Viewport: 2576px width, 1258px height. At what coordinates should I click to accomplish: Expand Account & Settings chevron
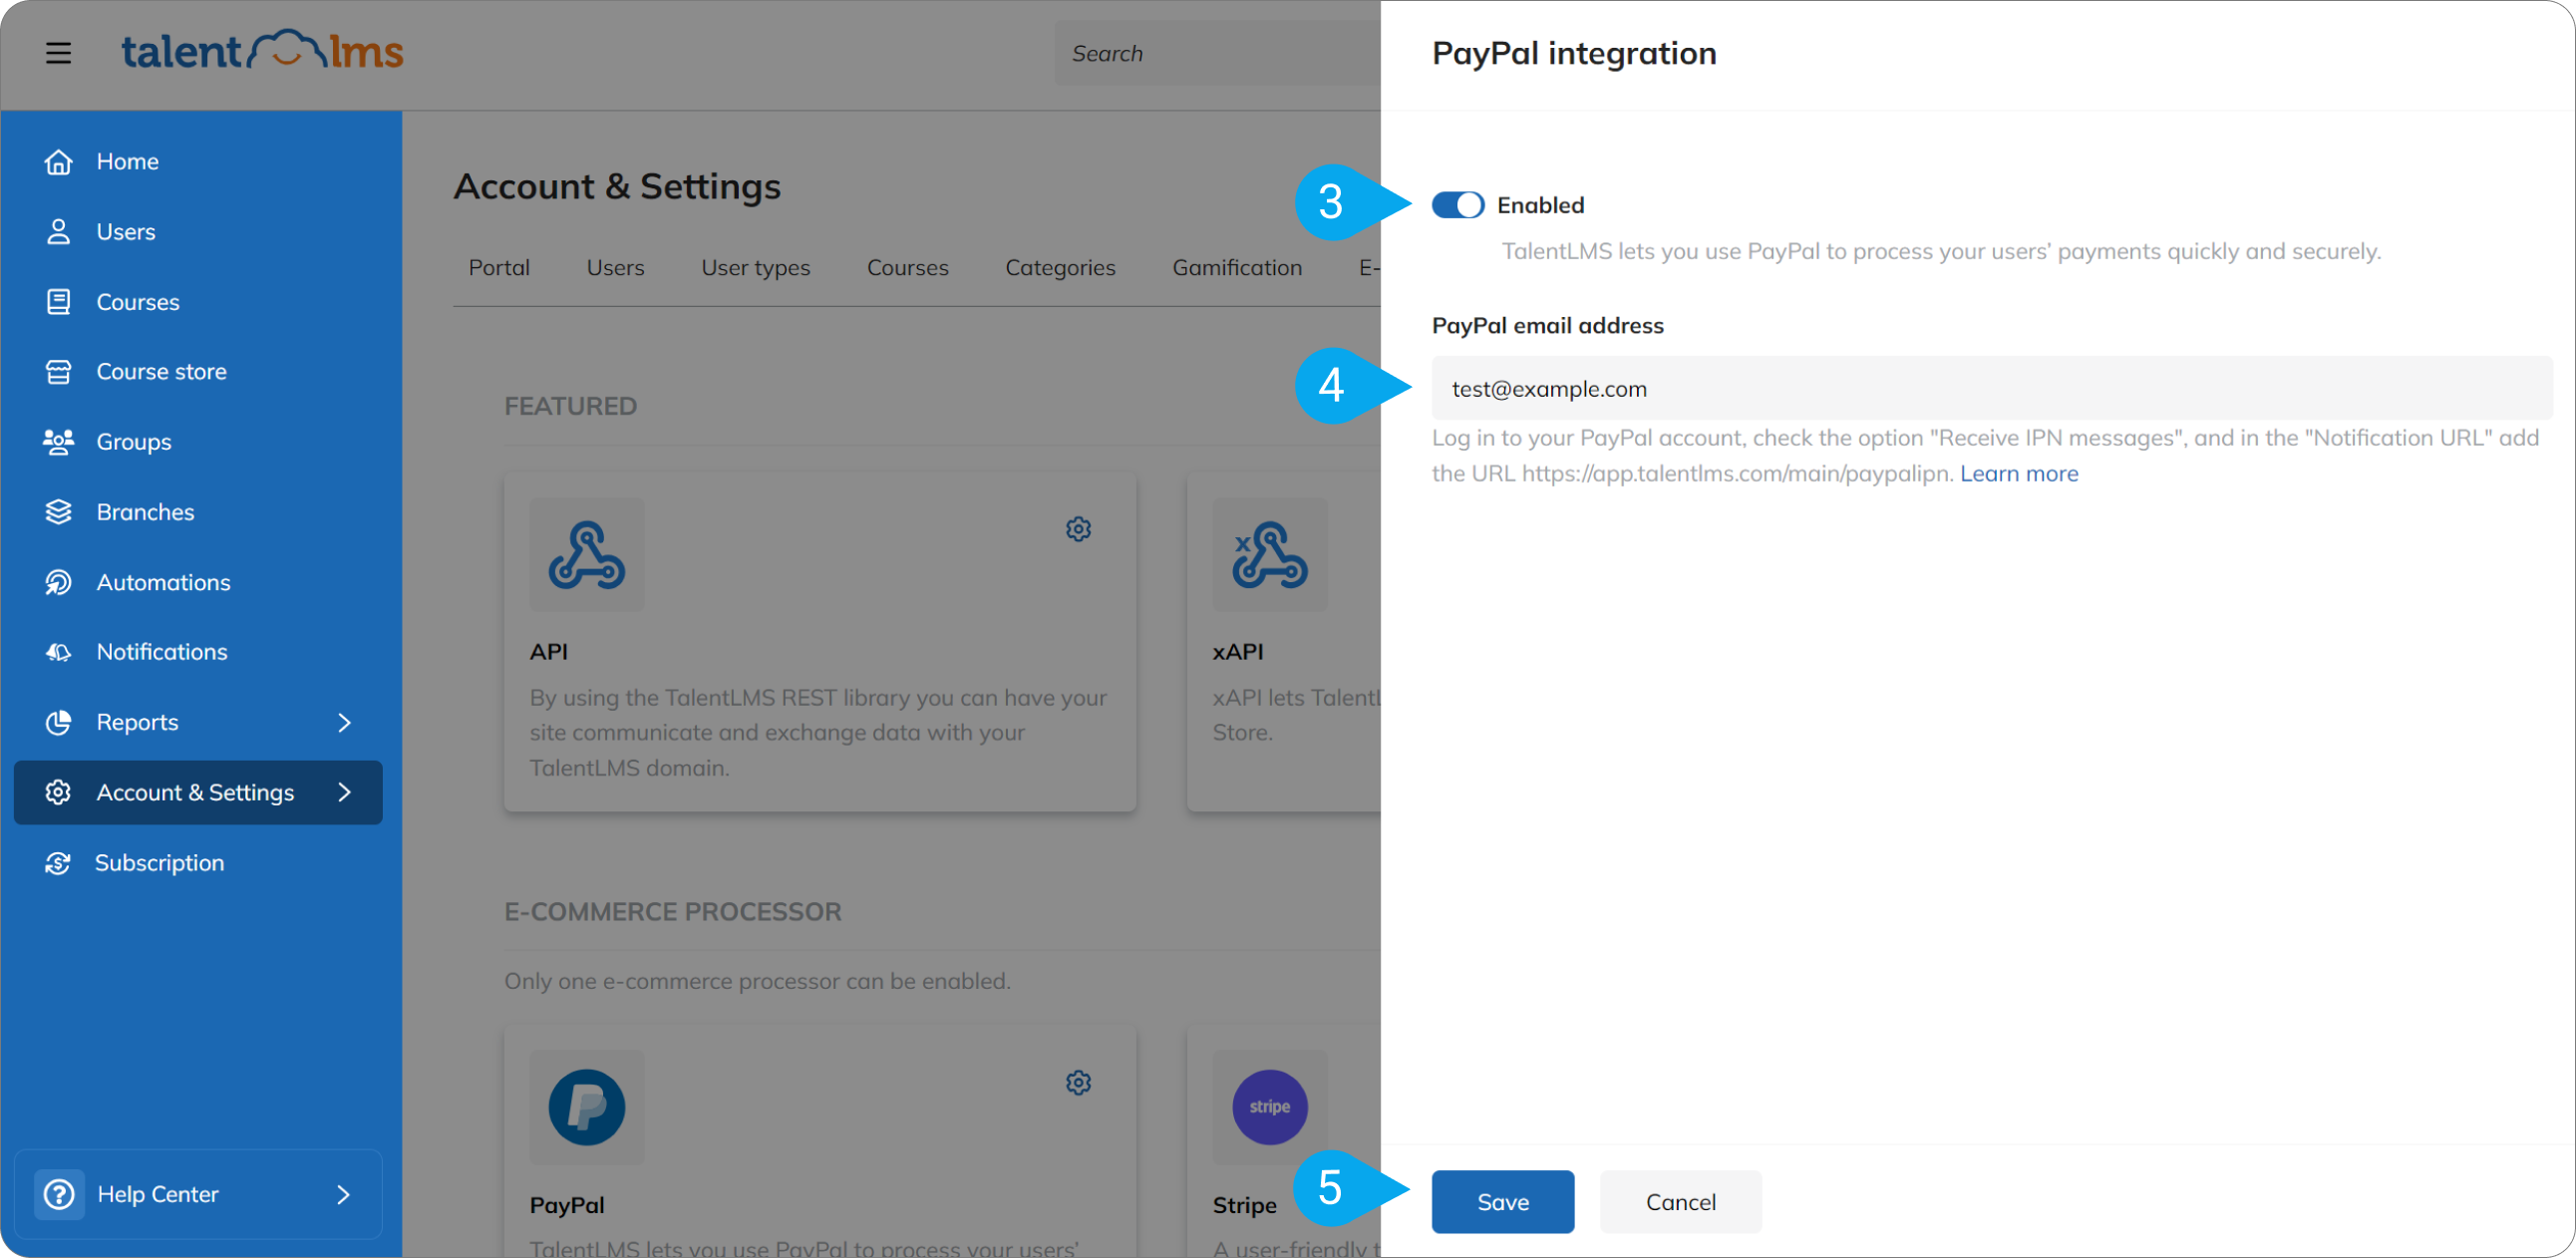pyautogui.click(x=344, y=792)
